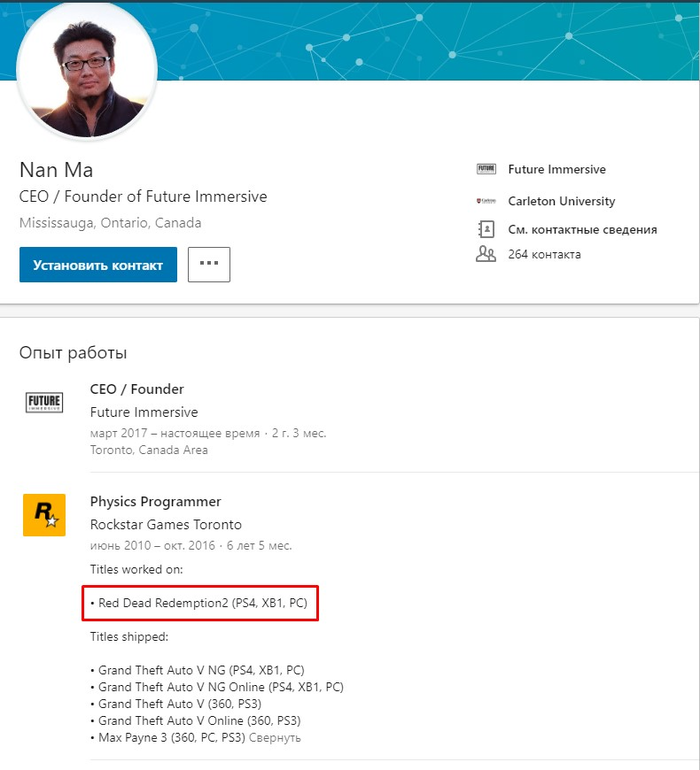
Task: Open Future Immersive logo in experience section
Action: point(44,402)
